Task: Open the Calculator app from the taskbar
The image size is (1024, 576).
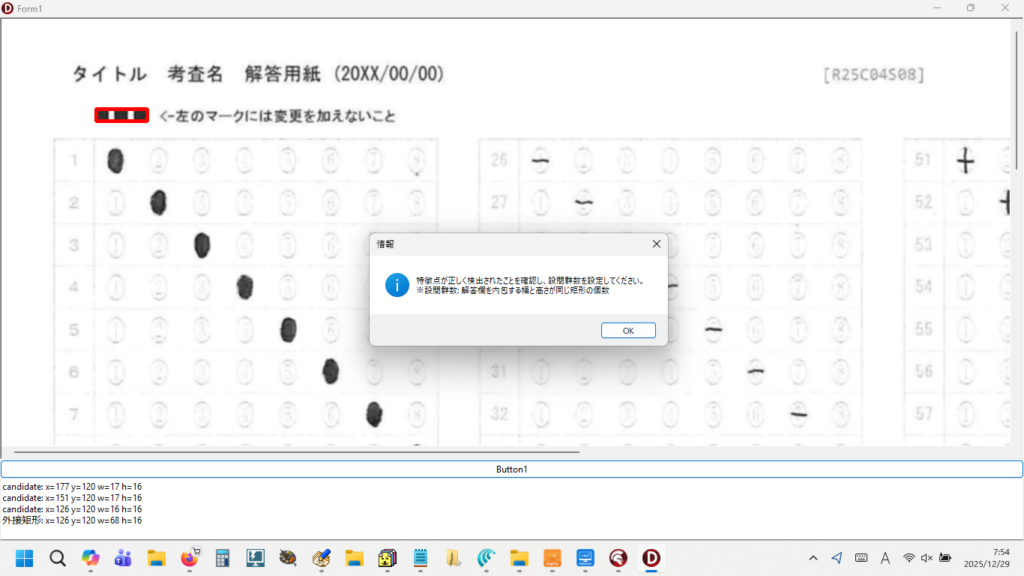Action: [x=222, y=557]
